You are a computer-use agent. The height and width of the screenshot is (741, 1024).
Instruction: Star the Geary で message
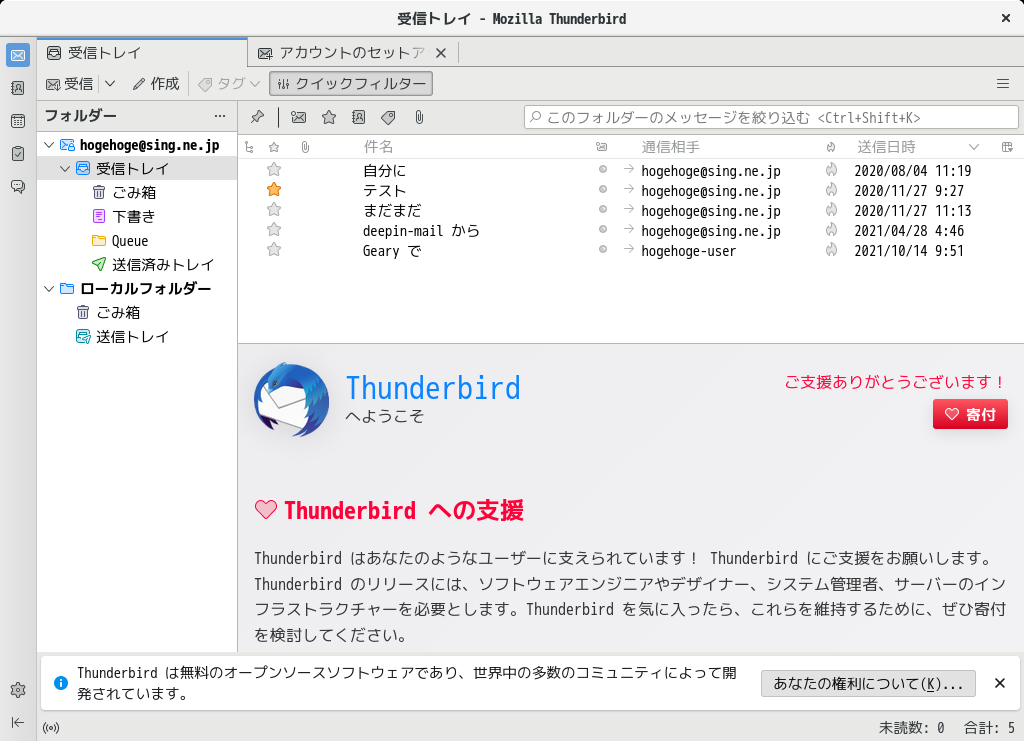(x=274, y=249)
